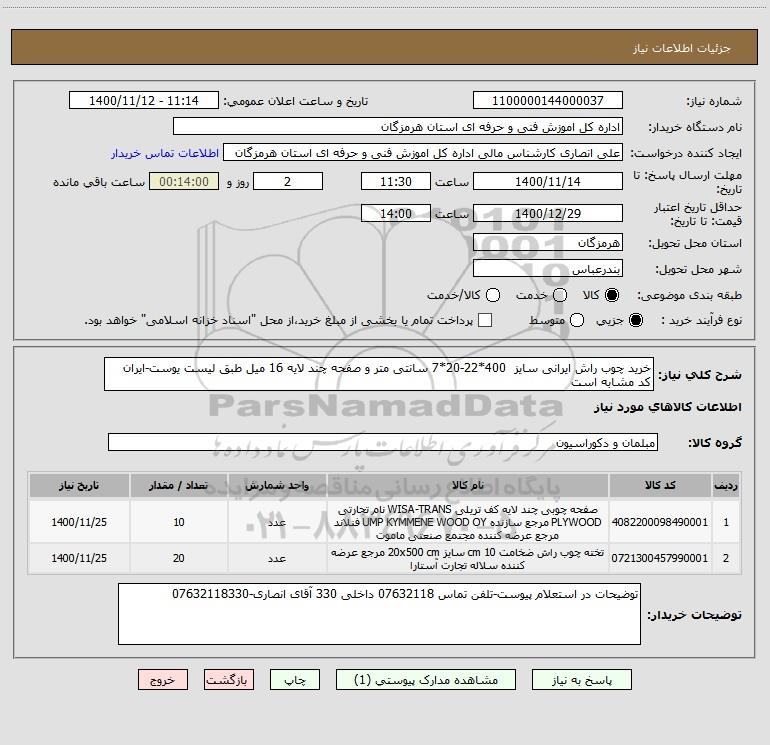Click the response deadline date 1400/11/14 field
This screenshot has width=770, height=745.
coord(548,182)
